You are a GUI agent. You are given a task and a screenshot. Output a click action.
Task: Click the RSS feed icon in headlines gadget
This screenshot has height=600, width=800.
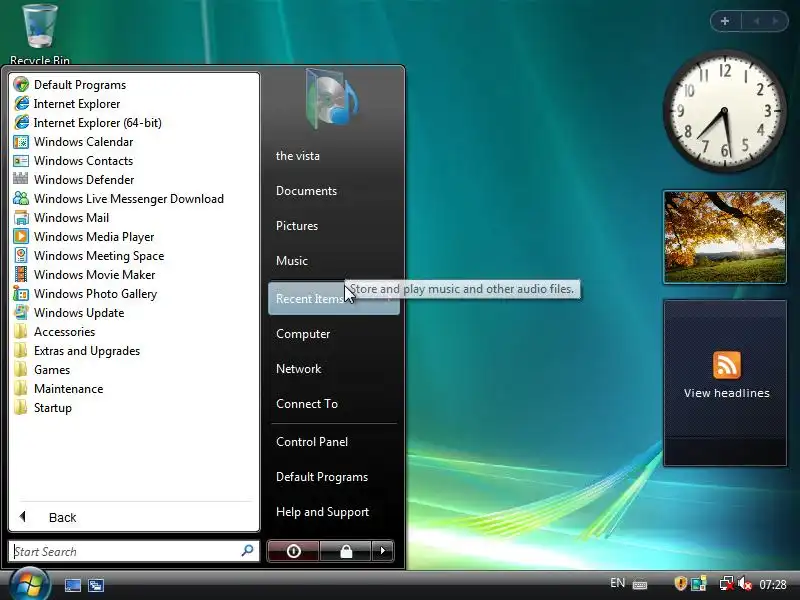tap(727, 365)
